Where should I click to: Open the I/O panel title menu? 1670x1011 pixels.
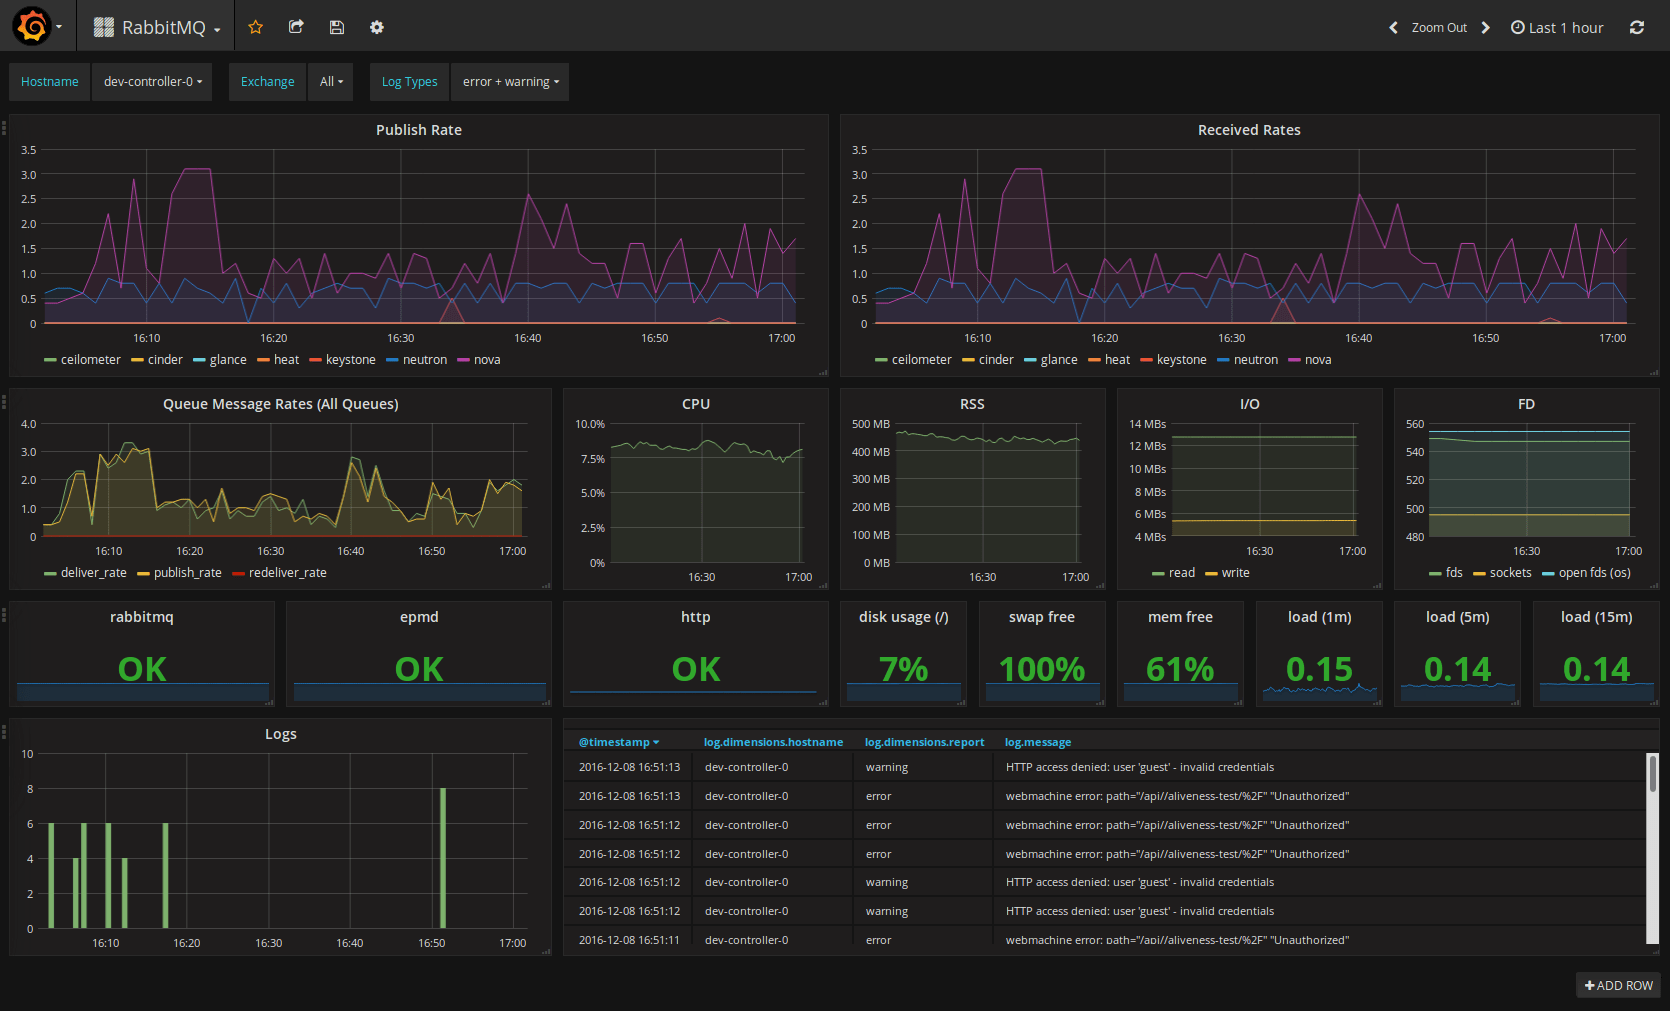(1249, 404)
